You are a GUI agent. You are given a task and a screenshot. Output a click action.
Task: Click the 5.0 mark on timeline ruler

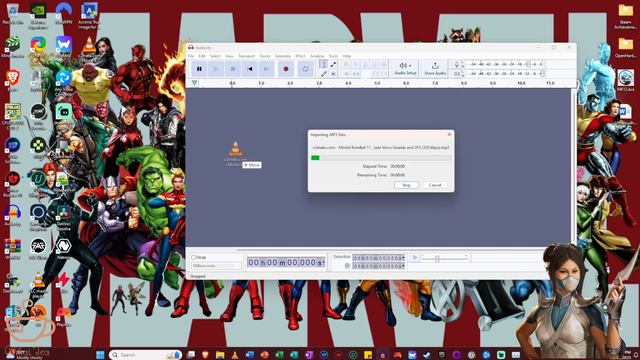pyautogui.click(x=377, y=83)
